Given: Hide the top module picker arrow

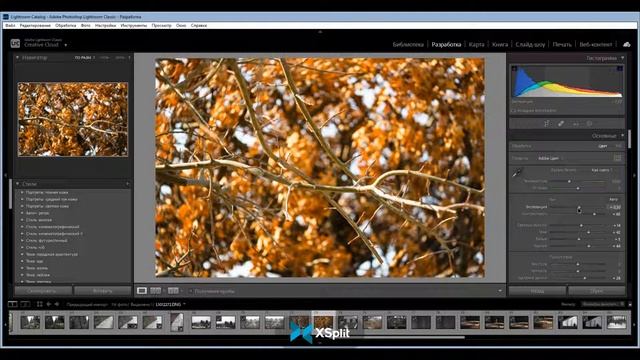Looking at the screenshot, I should 320,32.
